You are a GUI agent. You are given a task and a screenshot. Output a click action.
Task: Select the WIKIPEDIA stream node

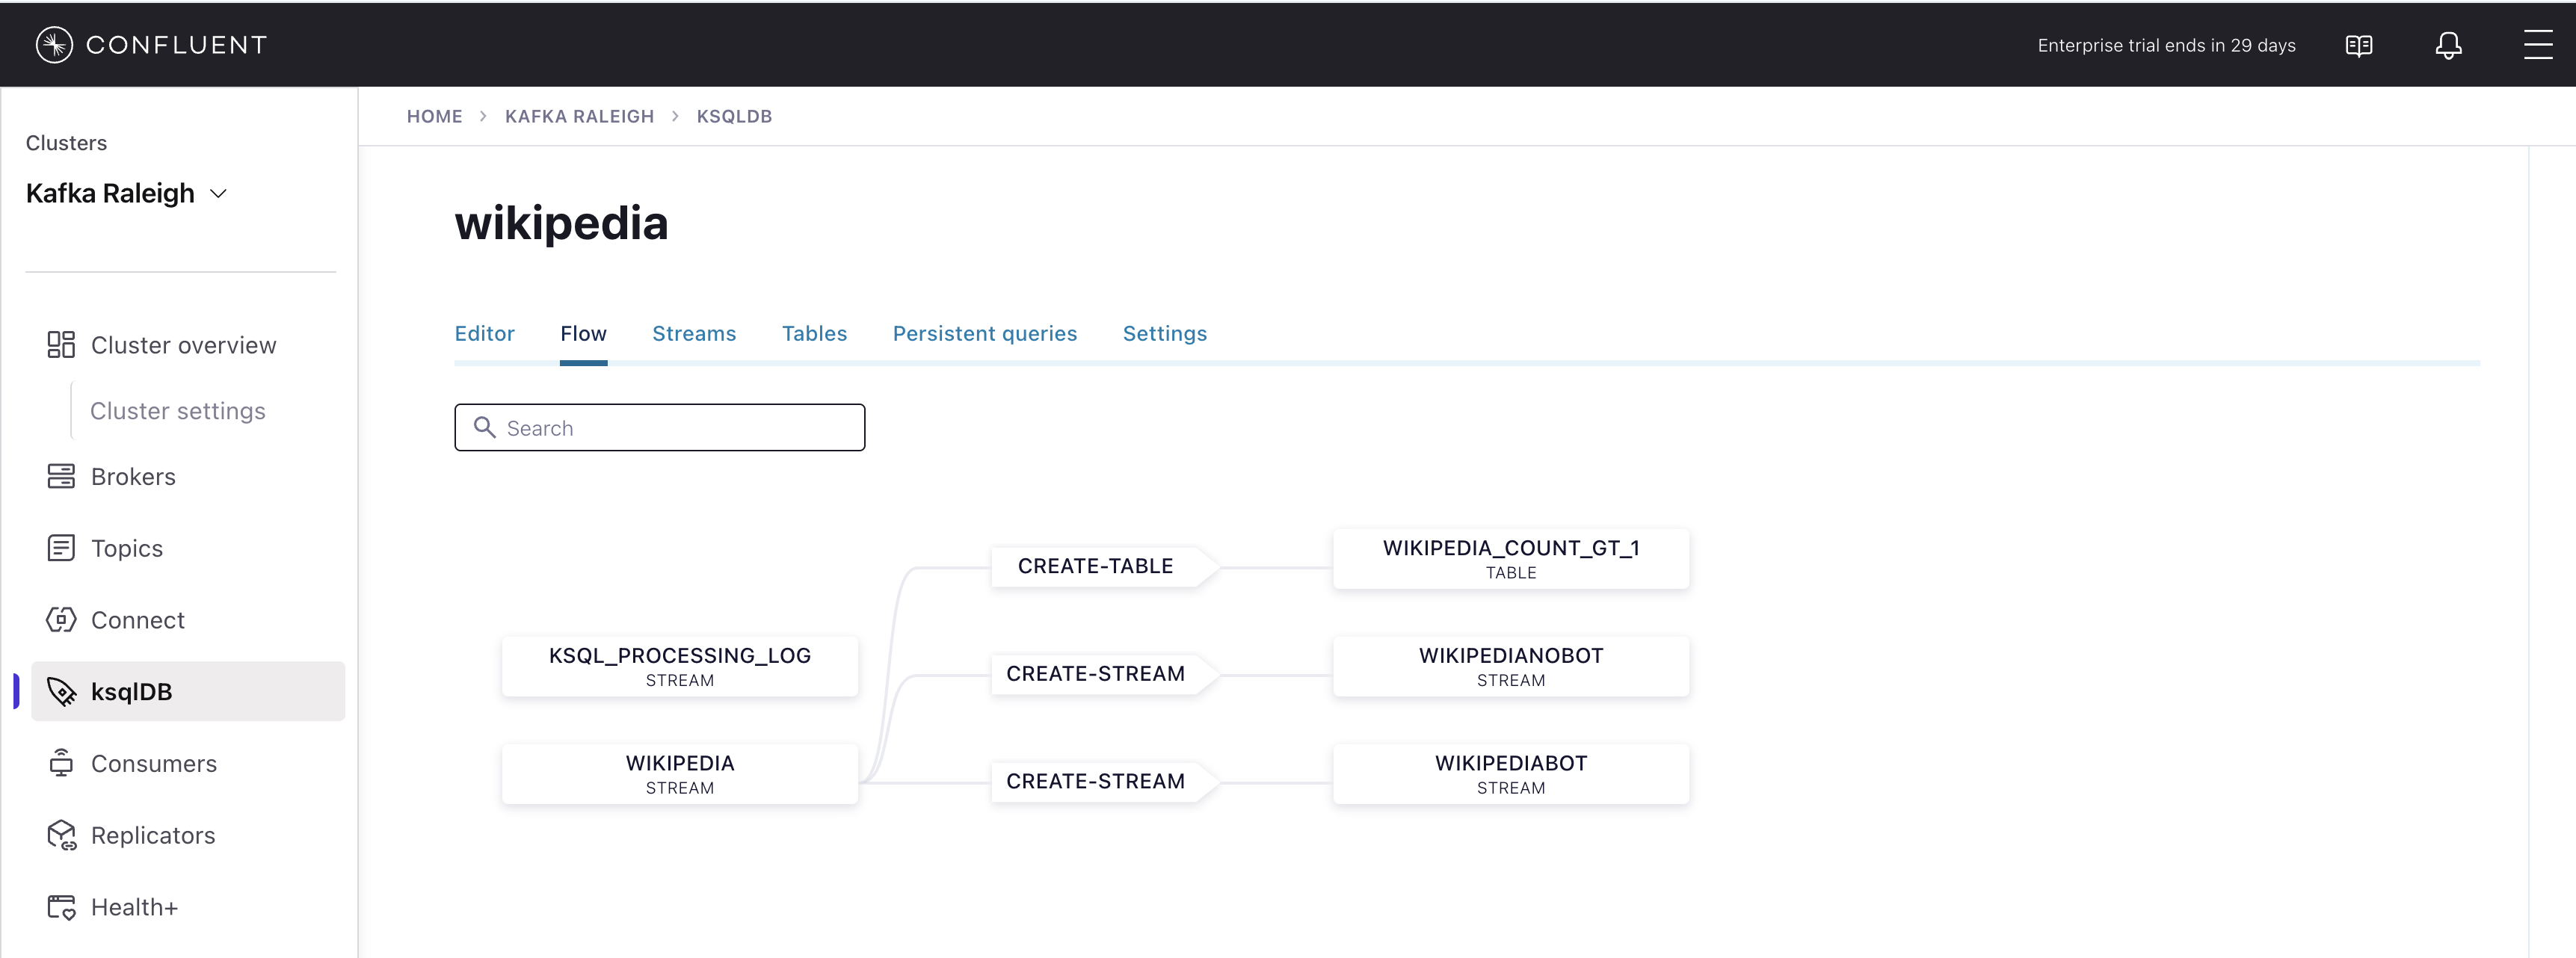[x=680, y=773]
